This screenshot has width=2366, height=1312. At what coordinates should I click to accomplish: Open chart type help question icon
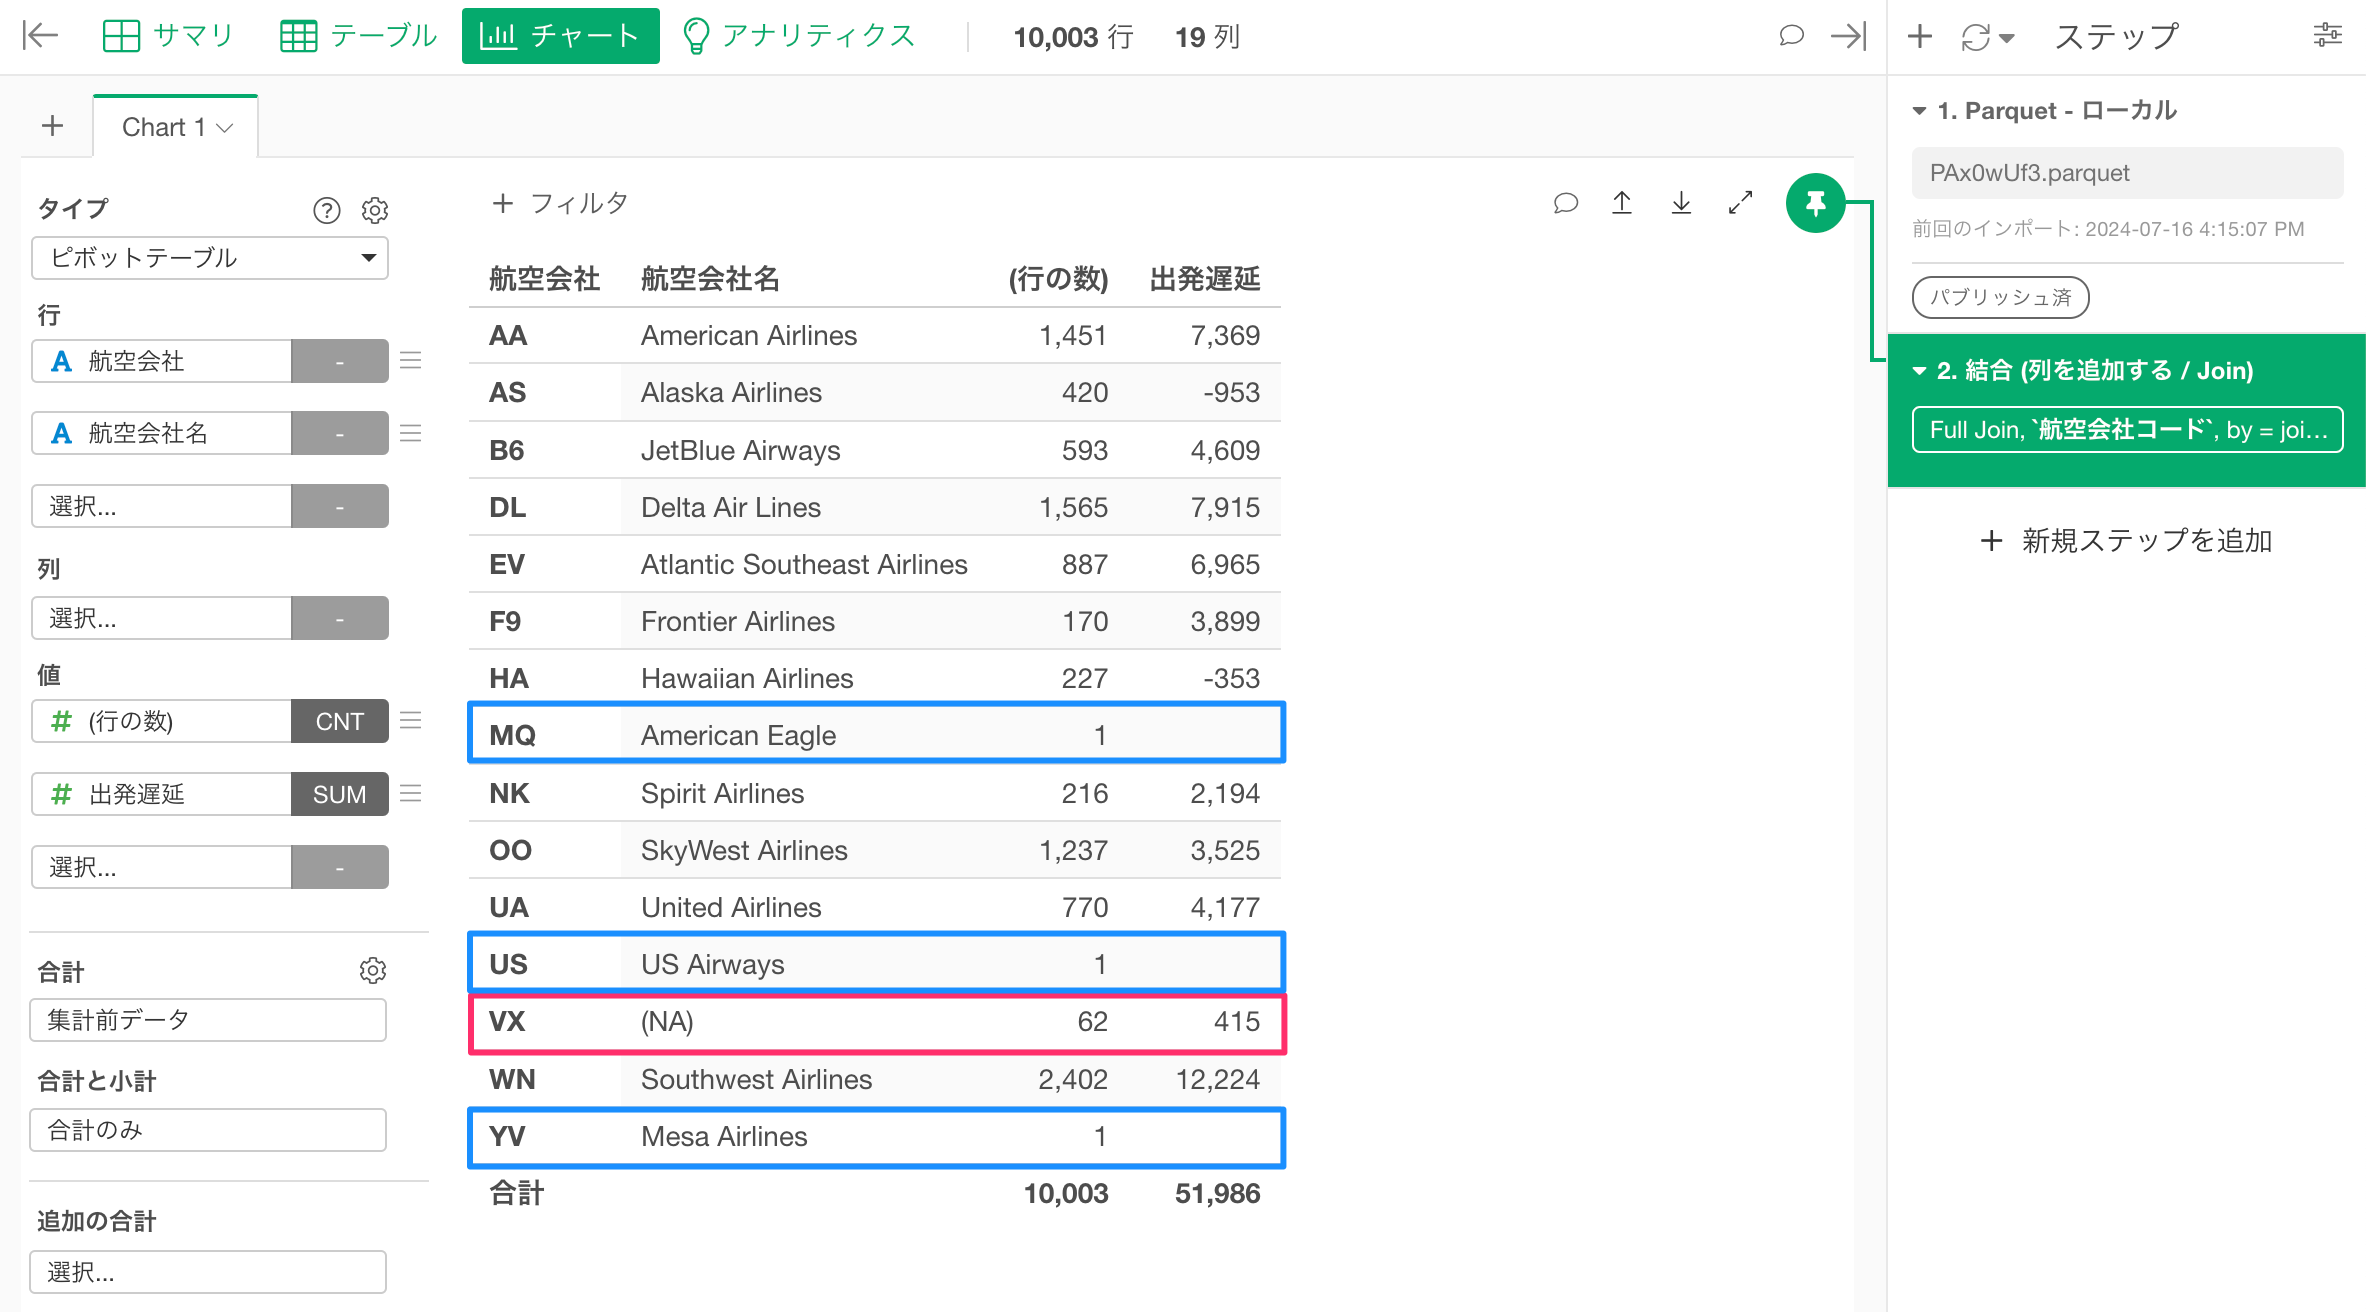click(326, 210)
